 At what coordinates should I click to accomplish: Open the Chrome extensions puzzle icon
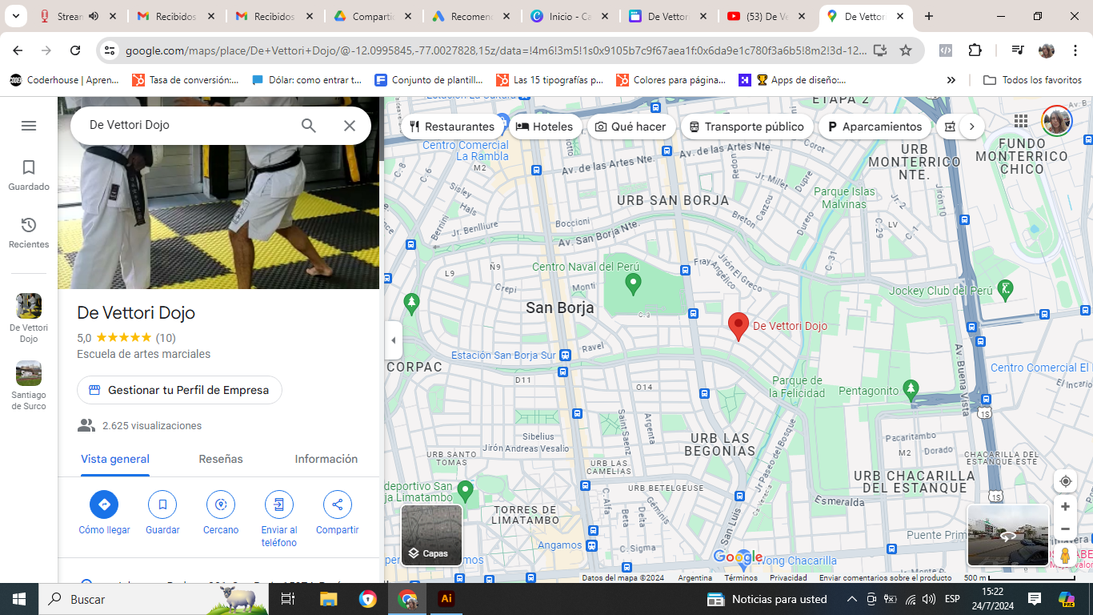[974, 50]
